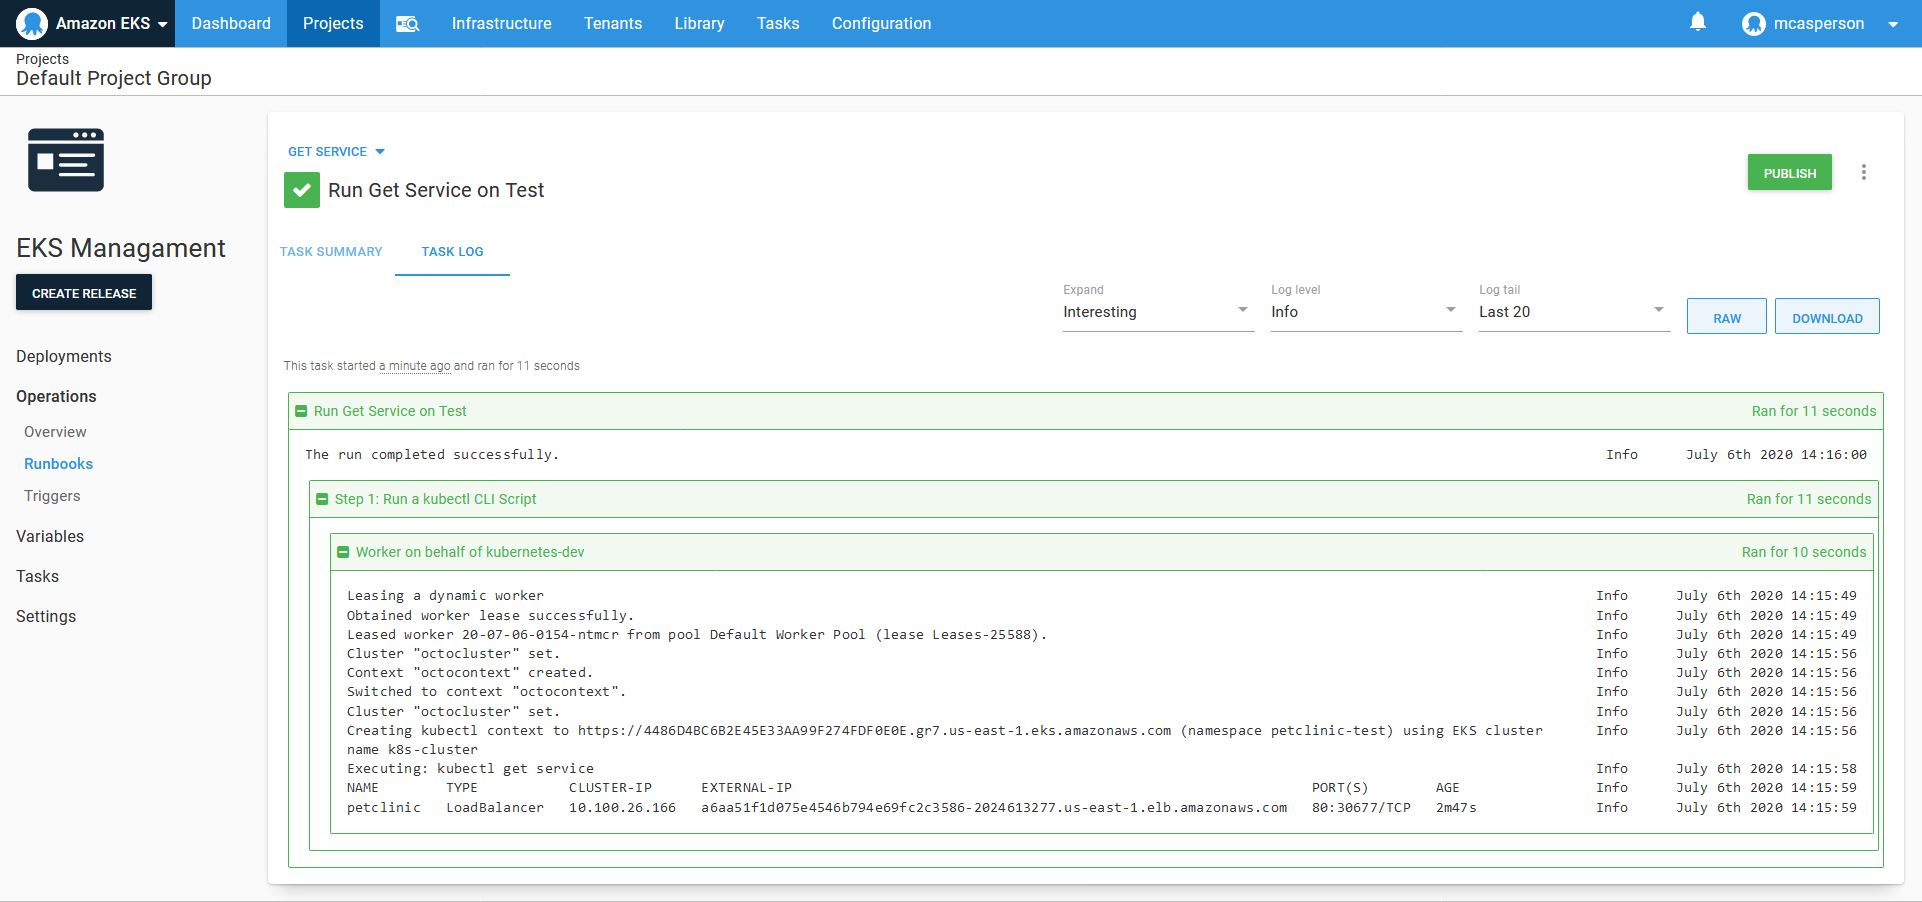The width and height of the screenshot is (1922, 902).
Task: Collapse the Worker on behalf of kubernetes-dev section
Action: (343, 551)
